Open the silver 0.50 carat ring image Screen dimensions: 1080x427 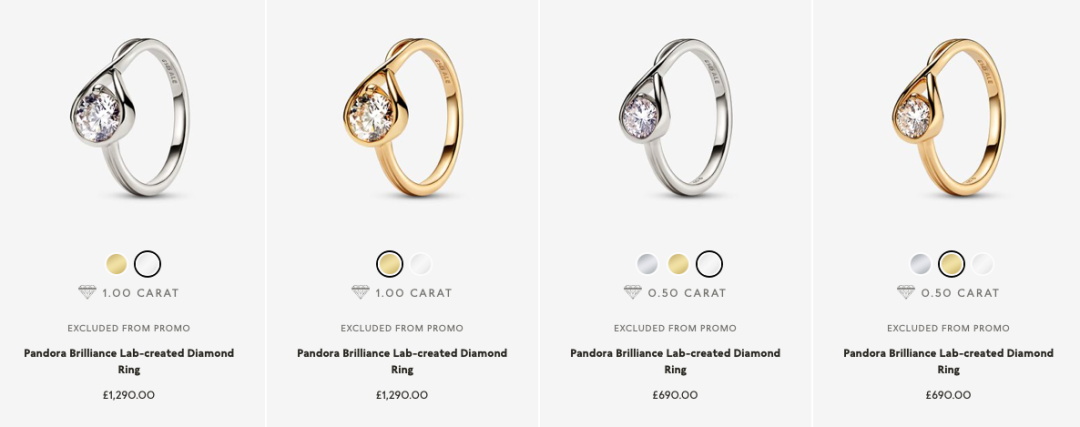point(676,117)
